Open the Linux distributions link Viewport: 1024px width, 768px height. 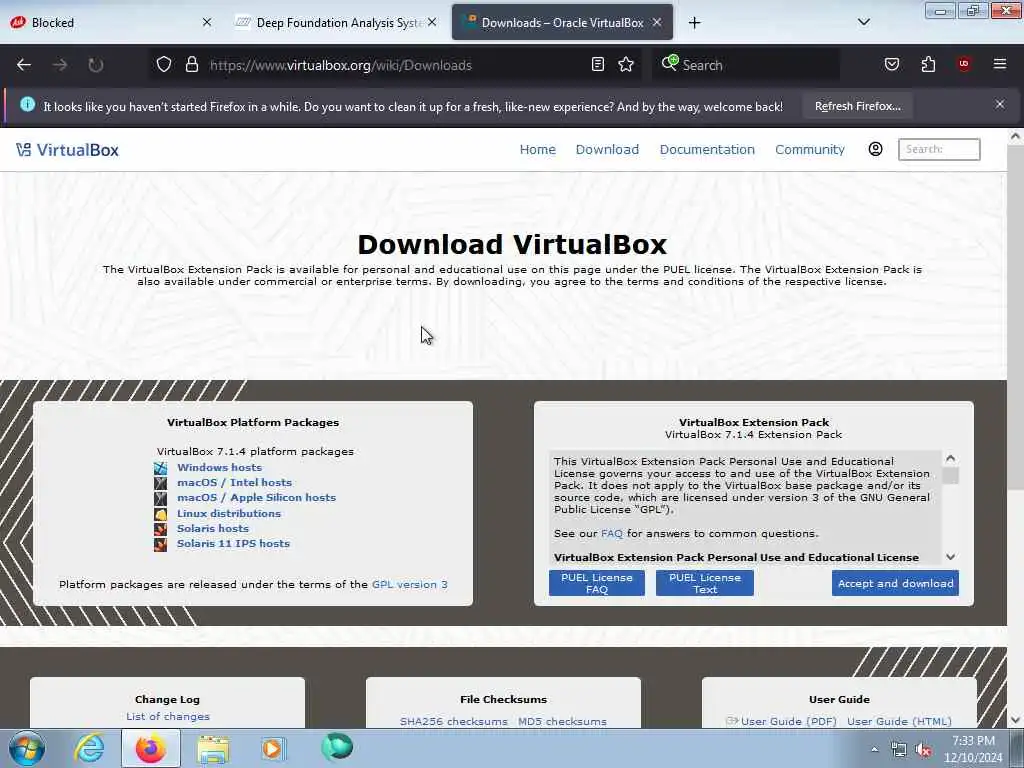pos(229,513)
